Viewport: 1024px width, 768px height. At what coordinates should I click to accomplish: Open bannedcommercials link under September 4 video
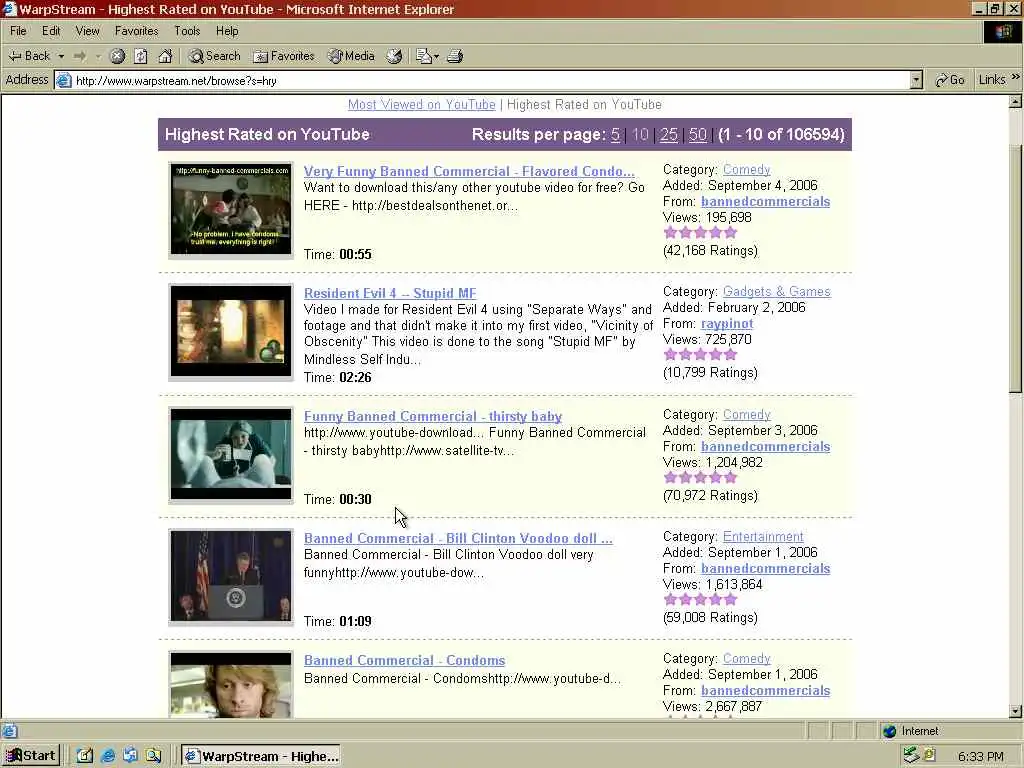[765, 201]
